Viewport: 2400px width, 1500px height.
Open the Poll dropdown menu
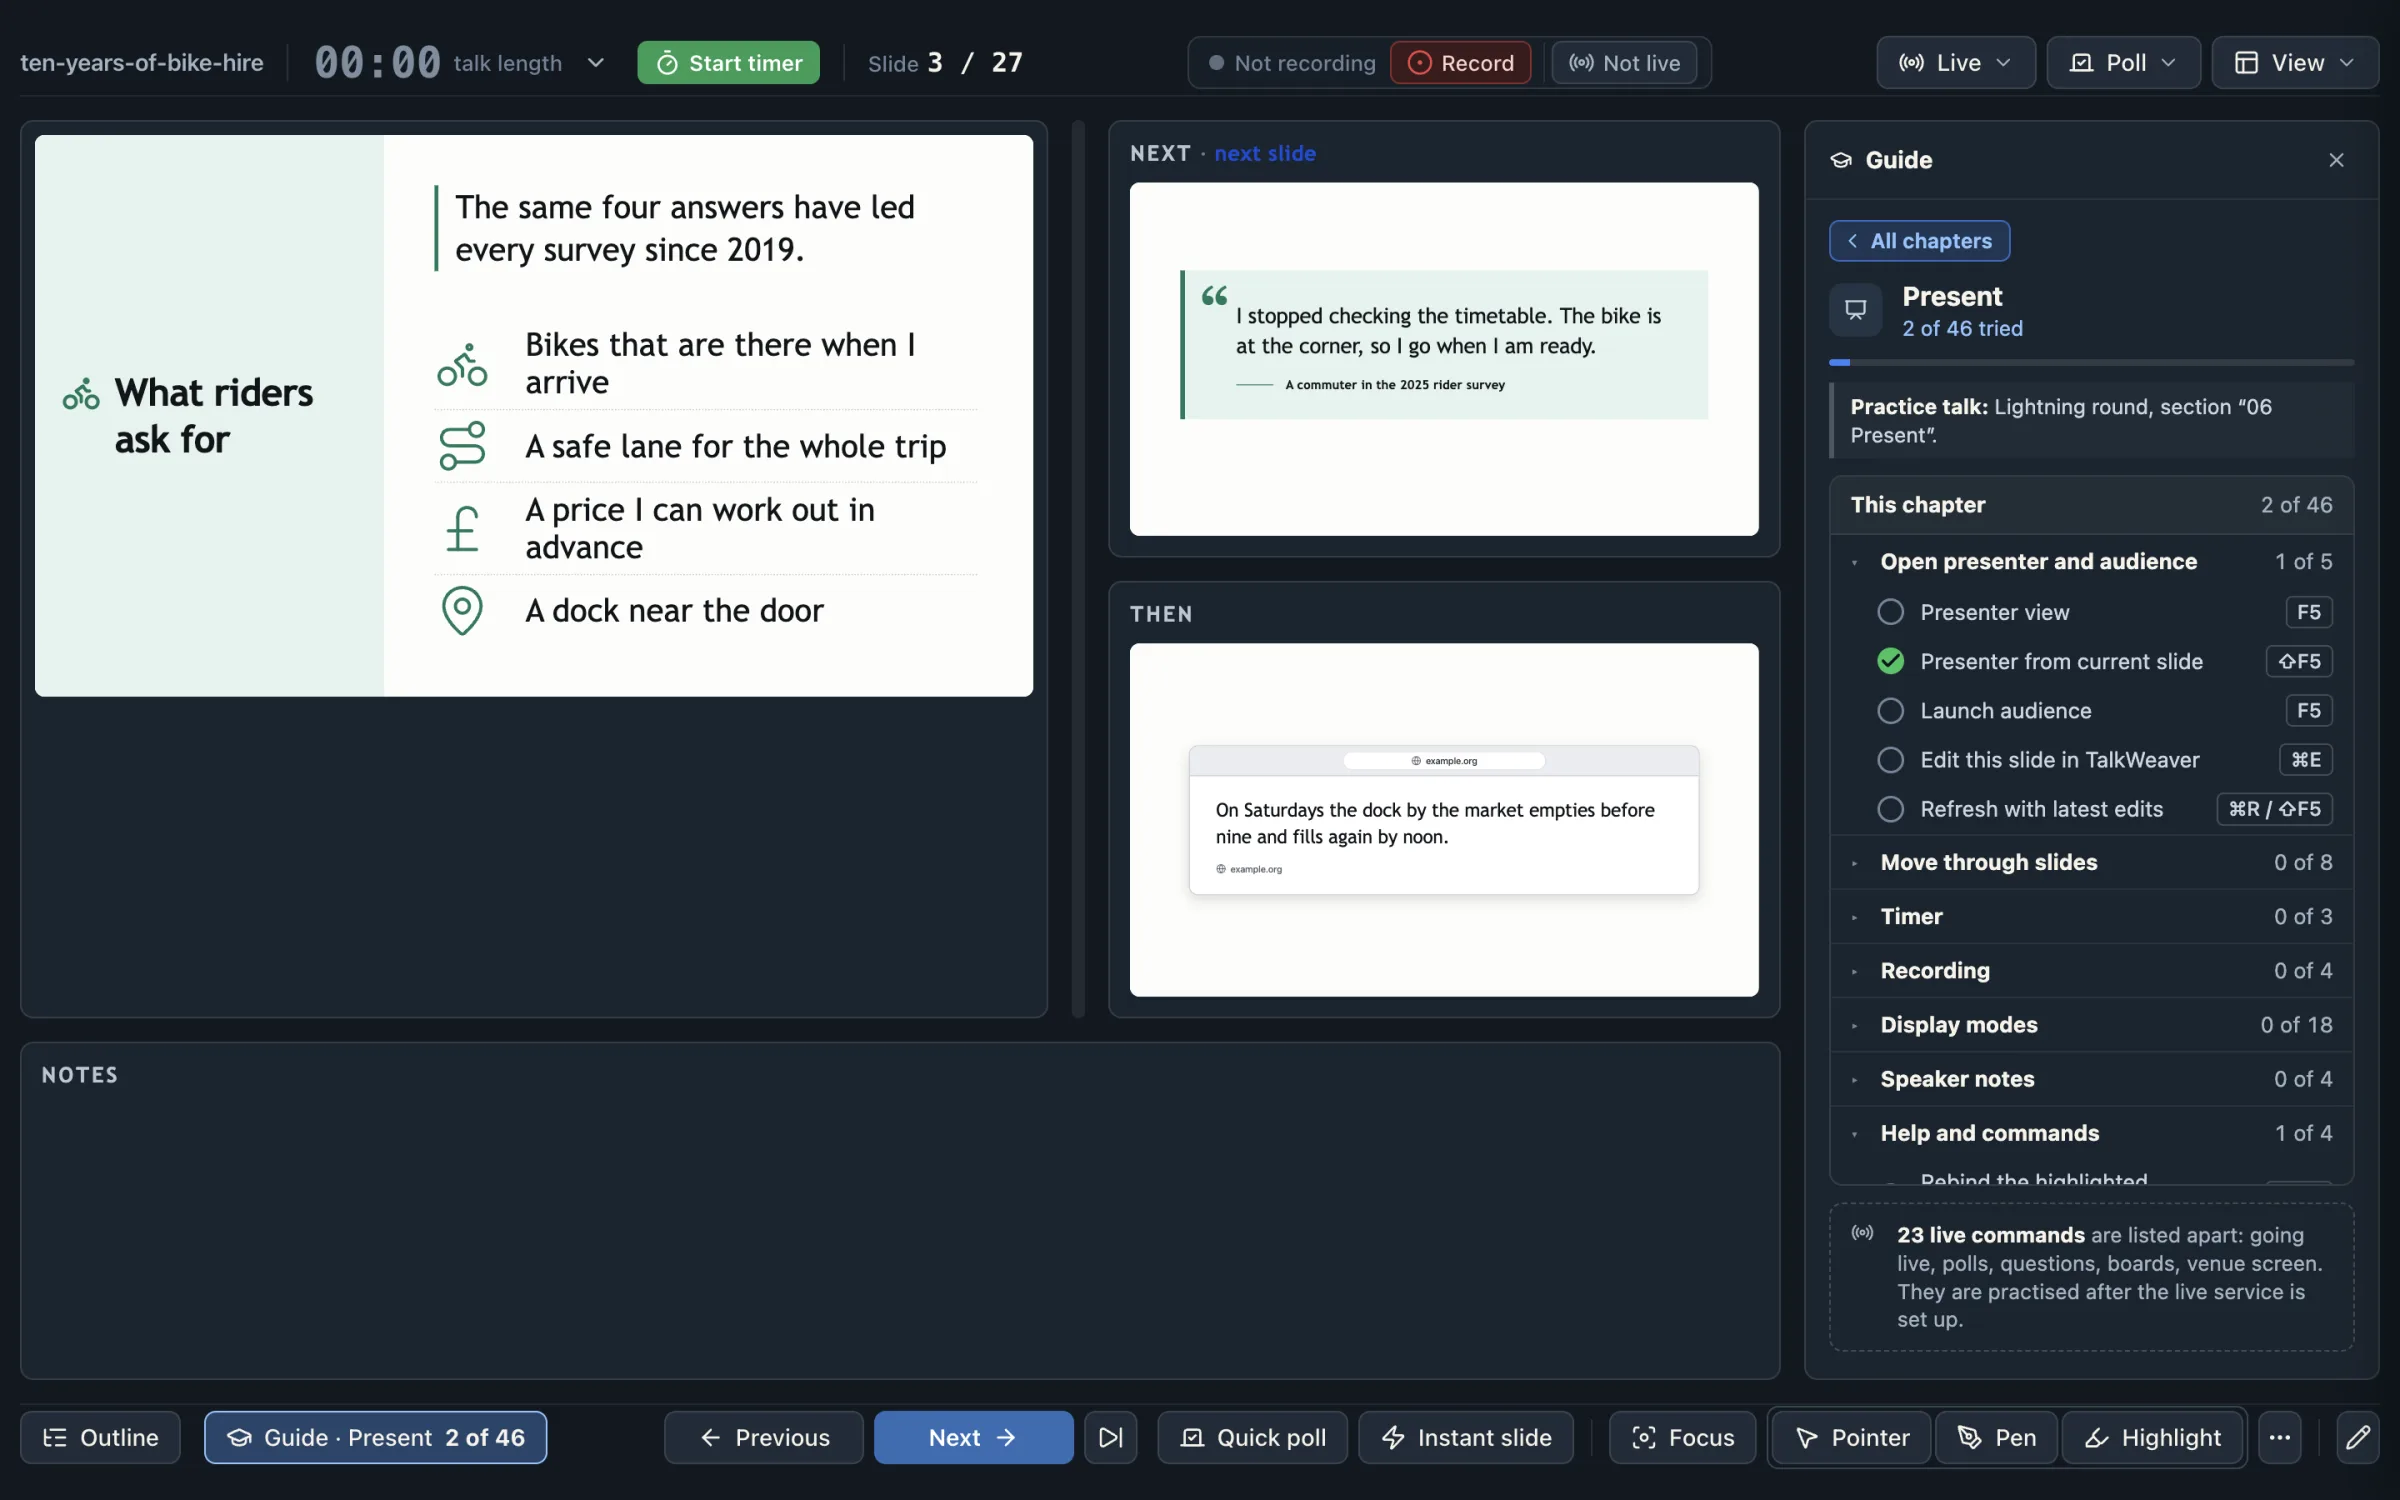[2124, 62]
